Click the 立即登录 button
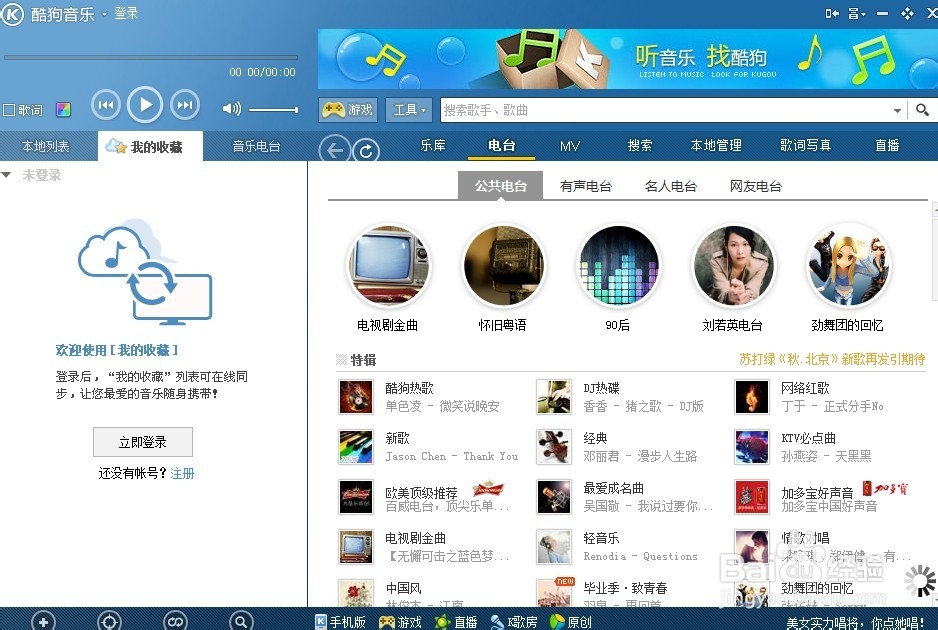The image size is (938, 630). pyautogui.click(x=143, y=442)
